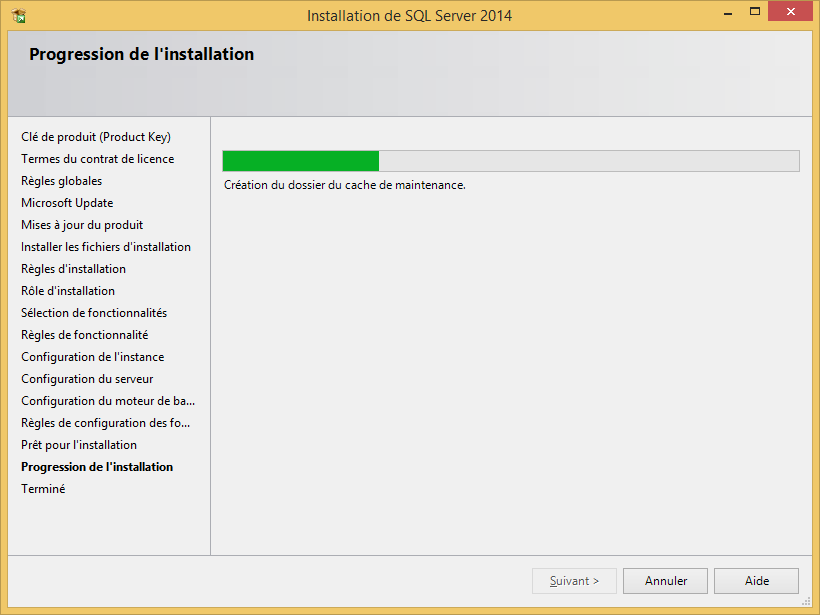Viewport: 820px width, 615px height.
Task: Click the green installation progress bar
Action: click(510, 161)
